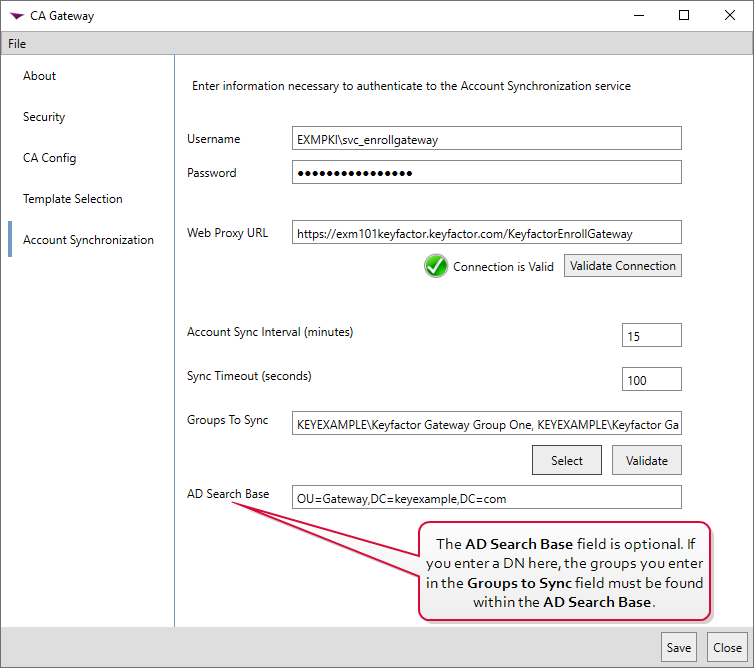Click the Validate button for groups
Viewport: 754px width, 668px height.
(646, 460)
